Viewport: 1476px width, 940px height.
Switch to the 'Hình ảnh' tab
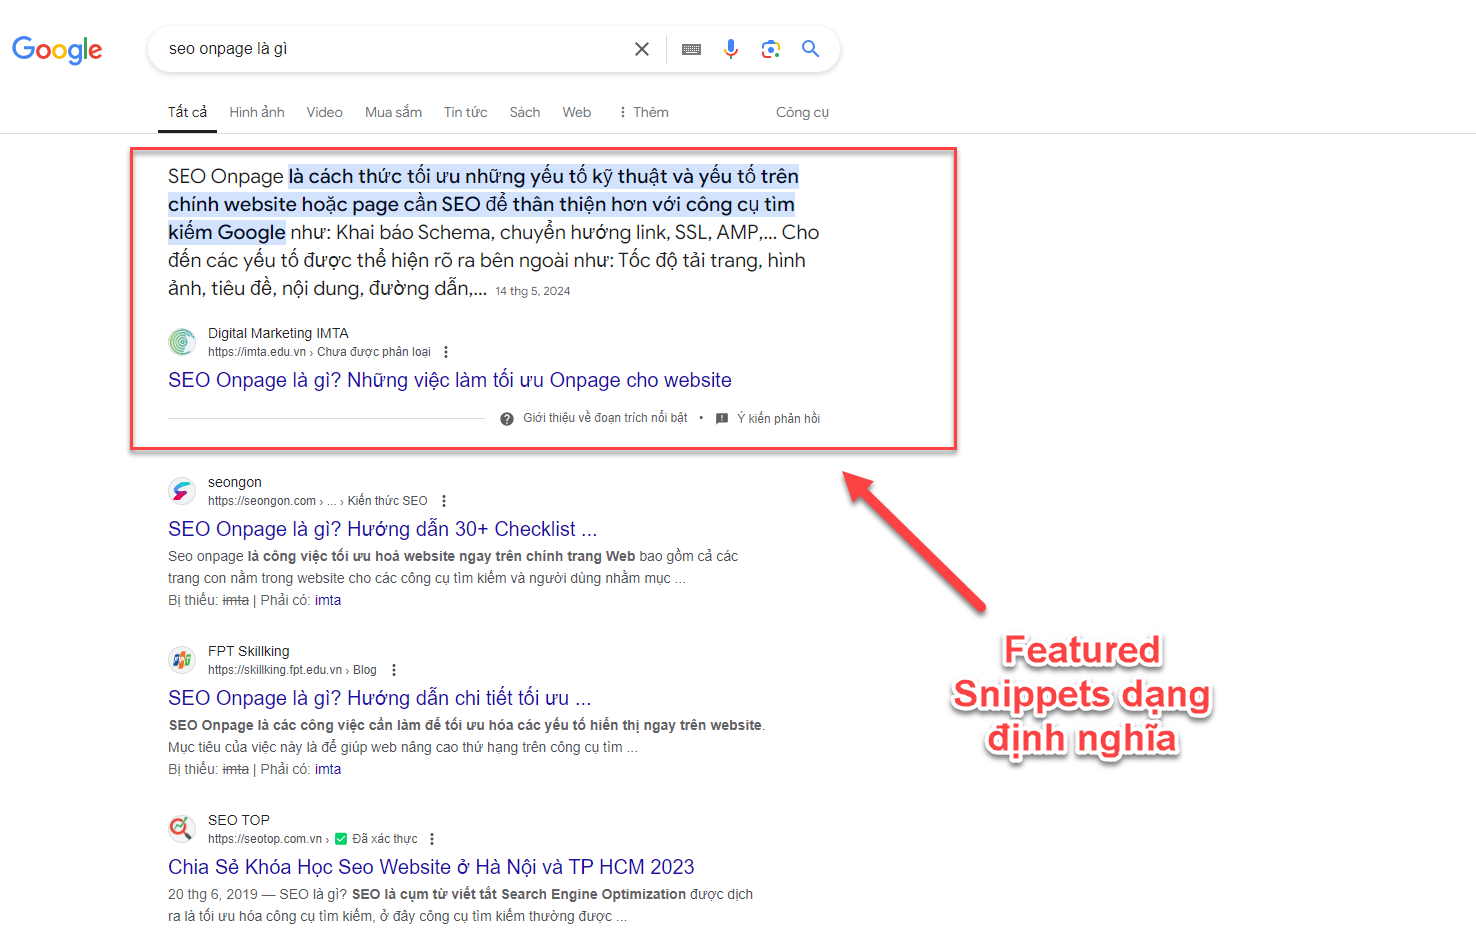pyautogui.click(x=257, y=112)
